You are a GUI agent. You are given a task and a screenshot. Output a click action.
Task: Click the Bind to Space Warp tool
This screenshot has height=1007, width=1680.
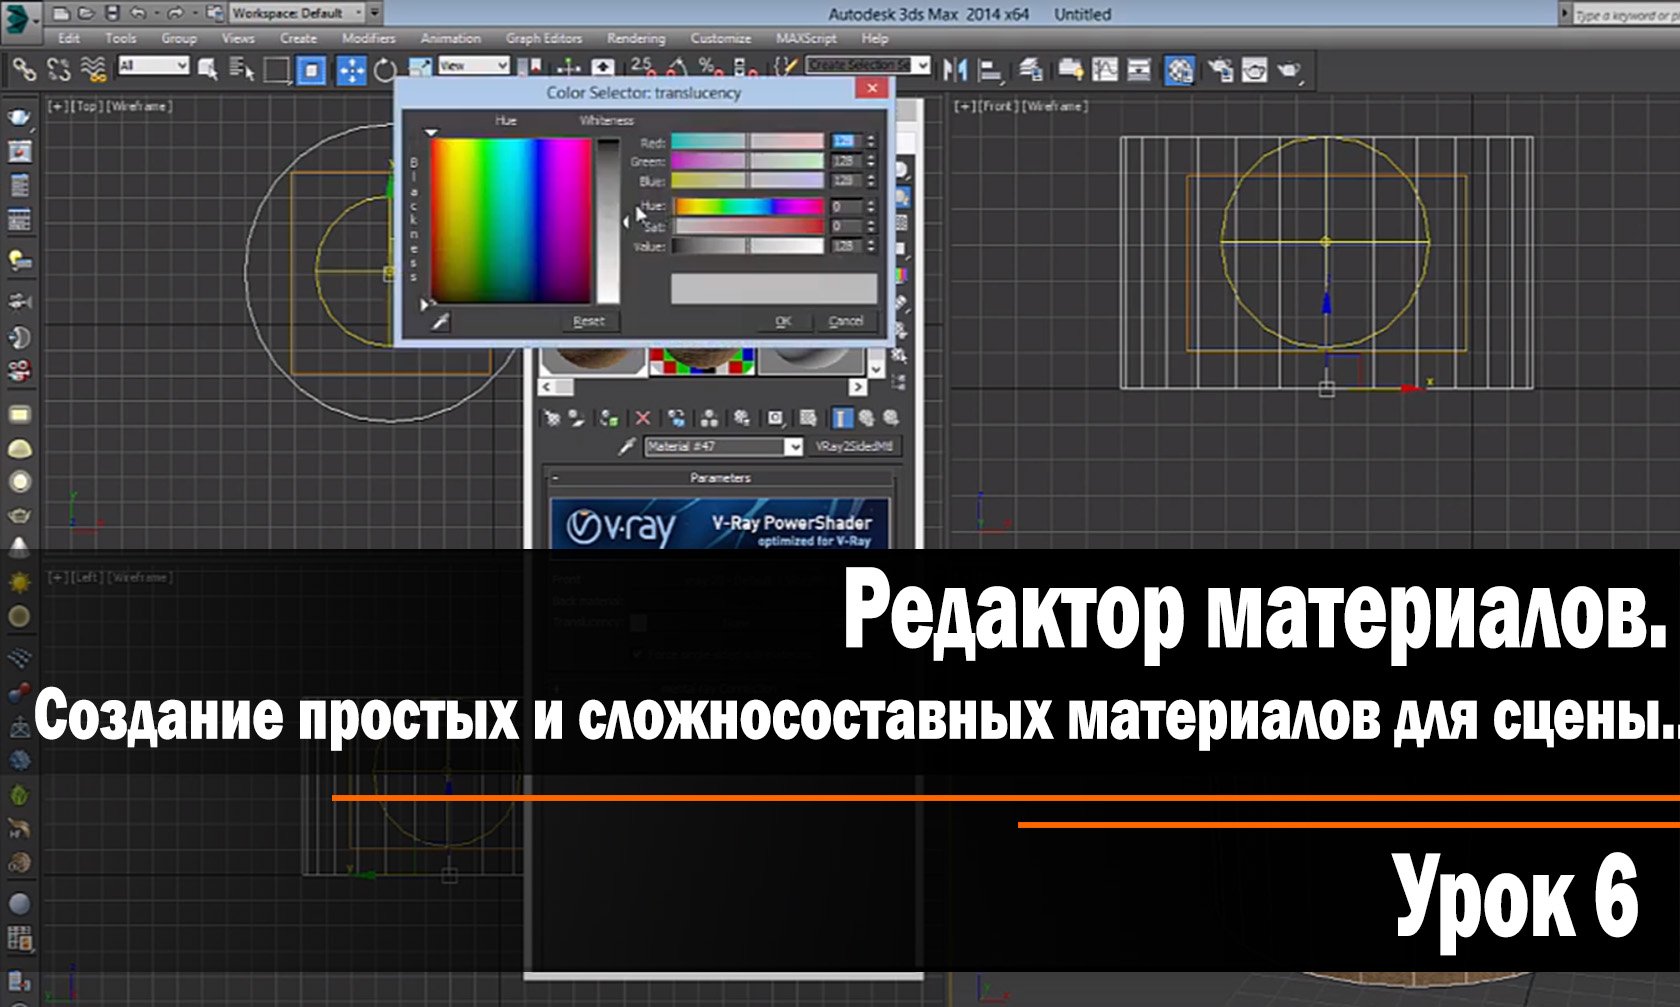94,69
